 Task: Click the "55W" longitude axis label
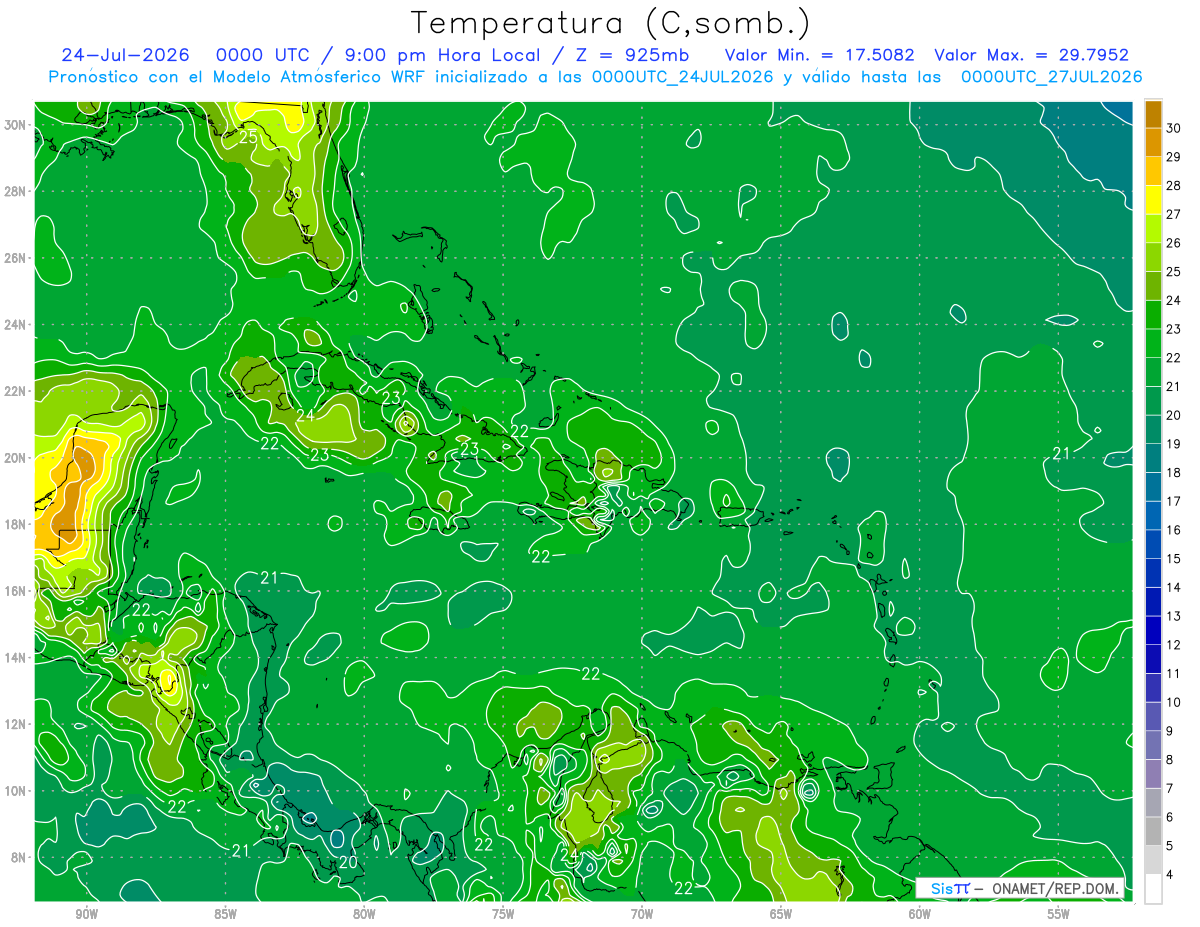[x=1059, y=914]
